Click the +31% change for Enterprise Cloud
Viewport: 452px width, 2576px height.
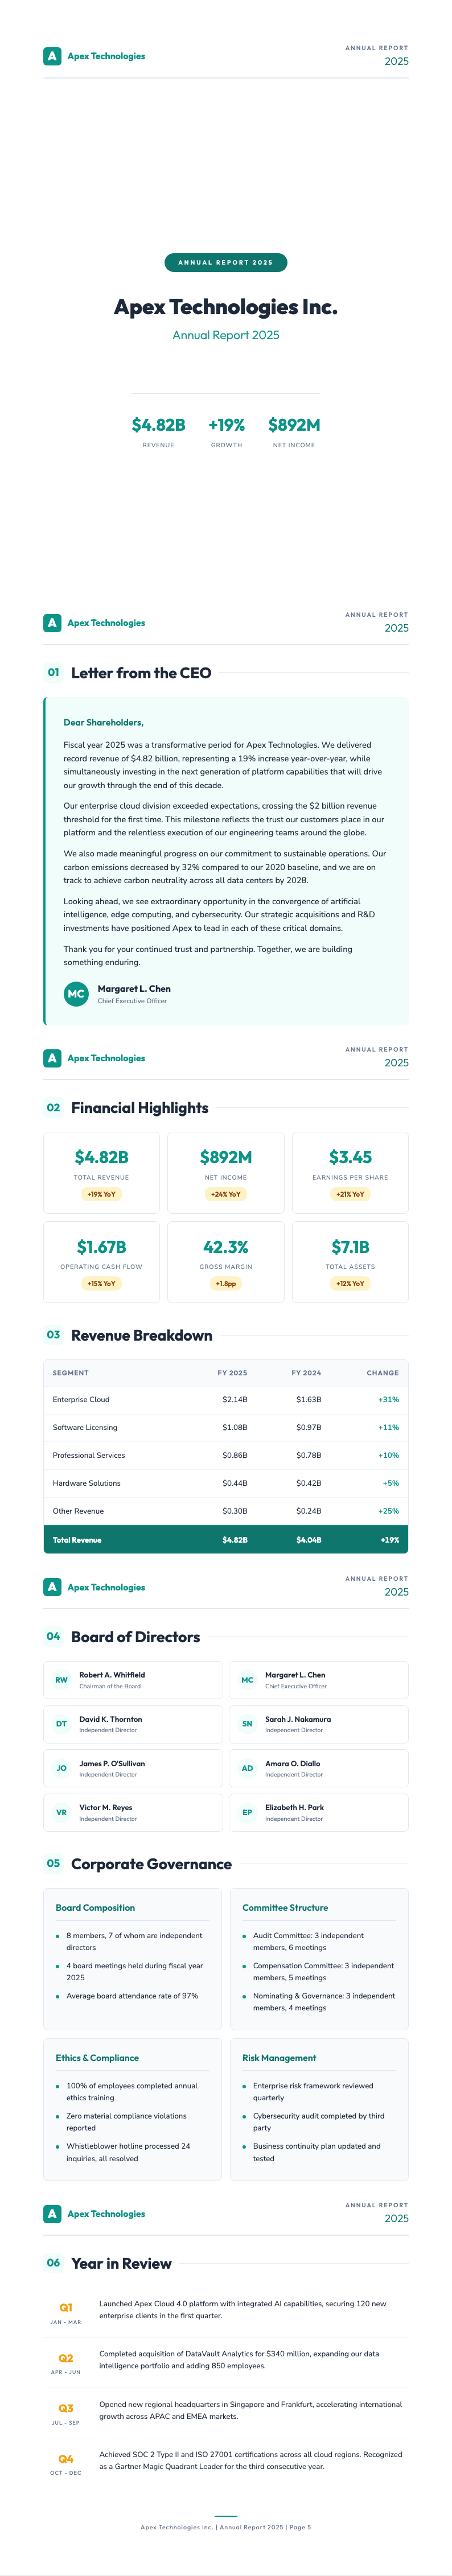(389, 1399)
